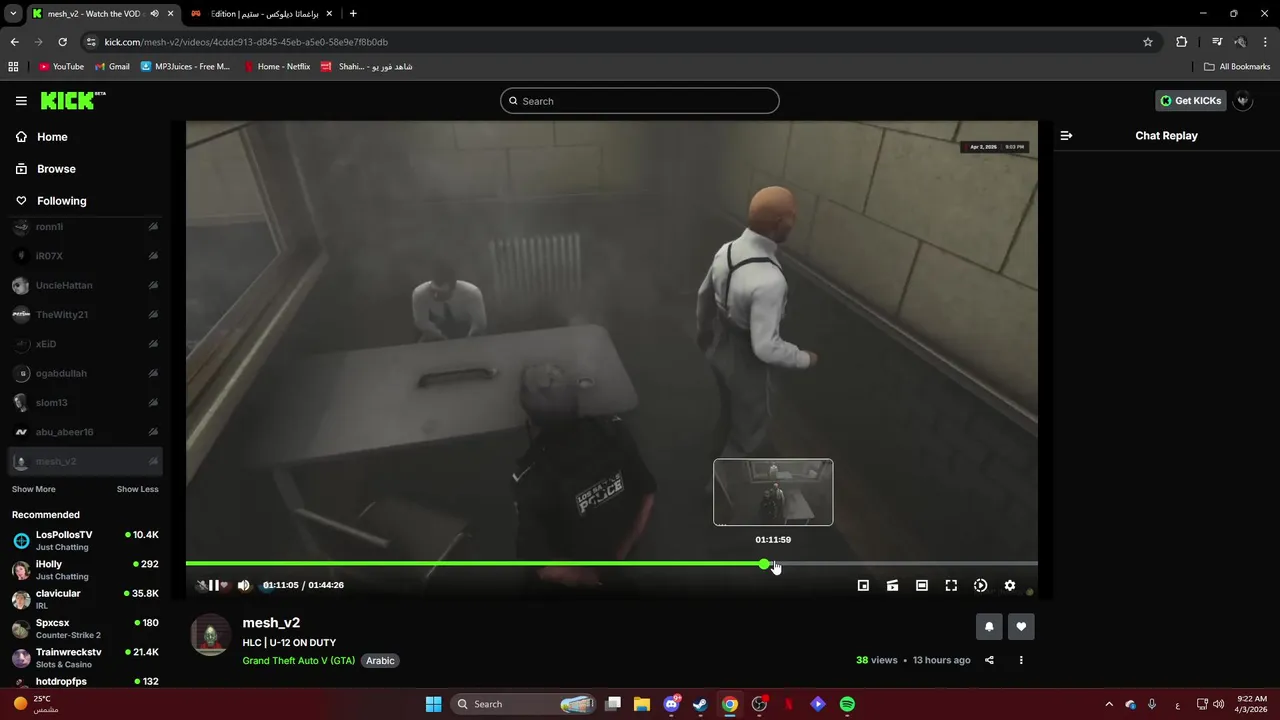Open Steam from the taskbar
Screen dimensions: 1280x720
[700, 704]
